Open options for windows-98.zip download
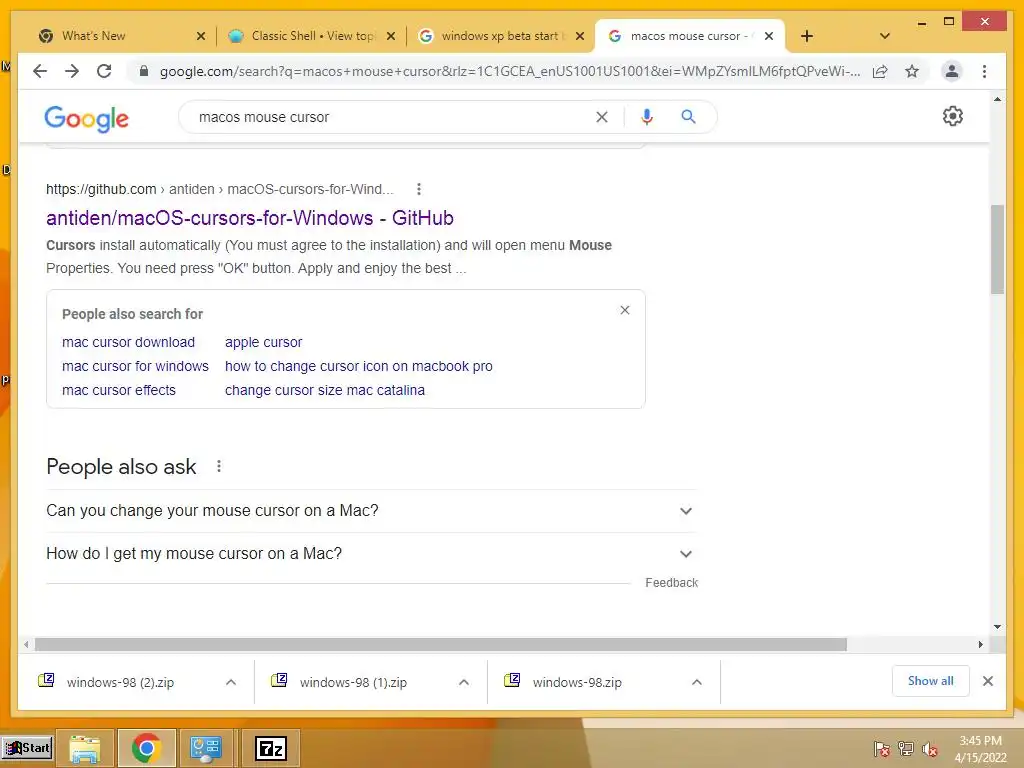The width and height of the screenshot is (1024, 768). (697, 682)
